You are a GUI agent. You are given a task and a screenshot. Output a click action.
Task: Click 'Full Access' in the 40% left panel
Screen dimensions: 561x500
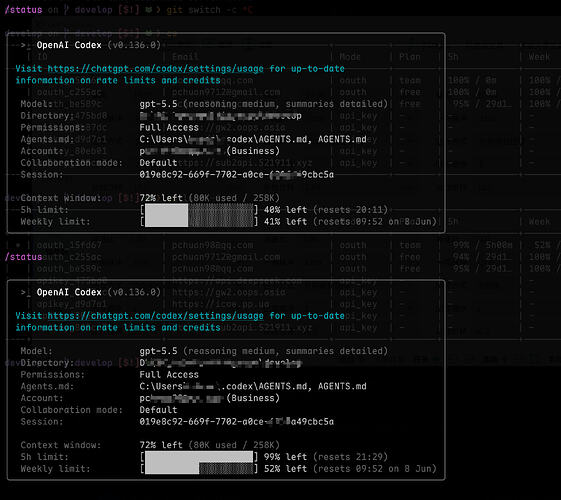coord(169,127)
